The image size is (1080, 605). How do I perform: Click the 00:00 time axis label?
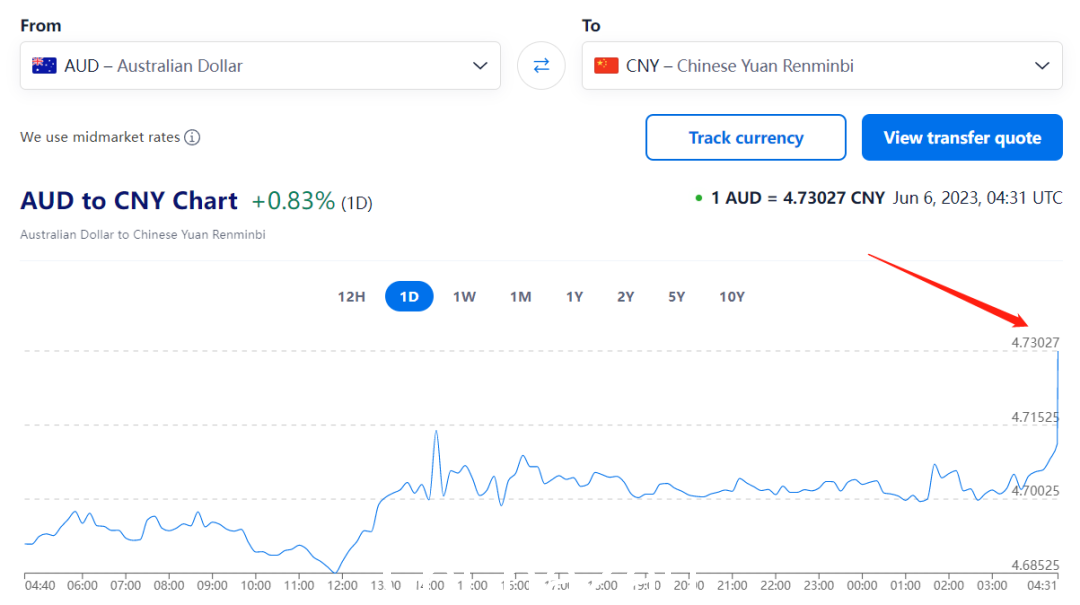tap(862, 586)
